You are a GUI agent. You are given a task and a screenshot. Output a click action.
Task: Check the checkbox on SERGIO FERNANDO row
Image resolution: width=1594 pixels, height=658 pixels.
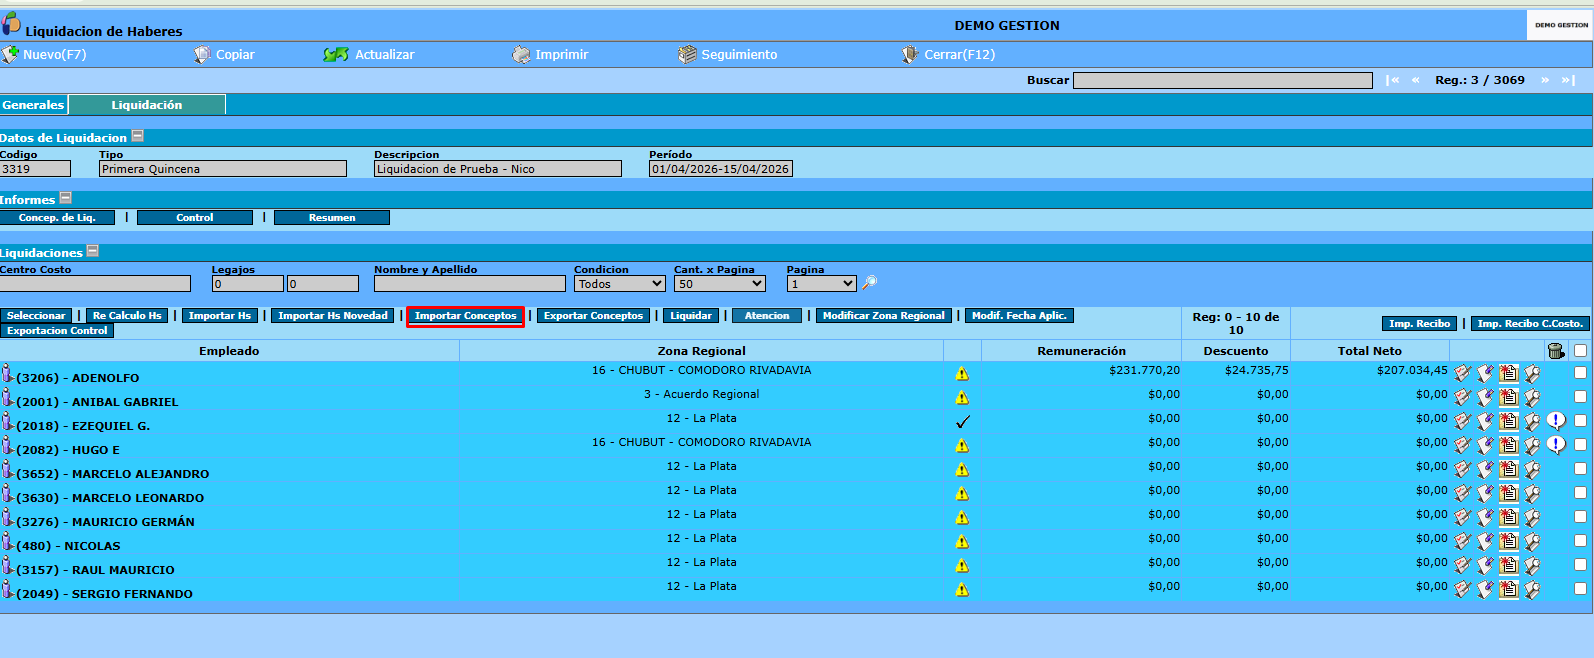(x=1580, y=588)
